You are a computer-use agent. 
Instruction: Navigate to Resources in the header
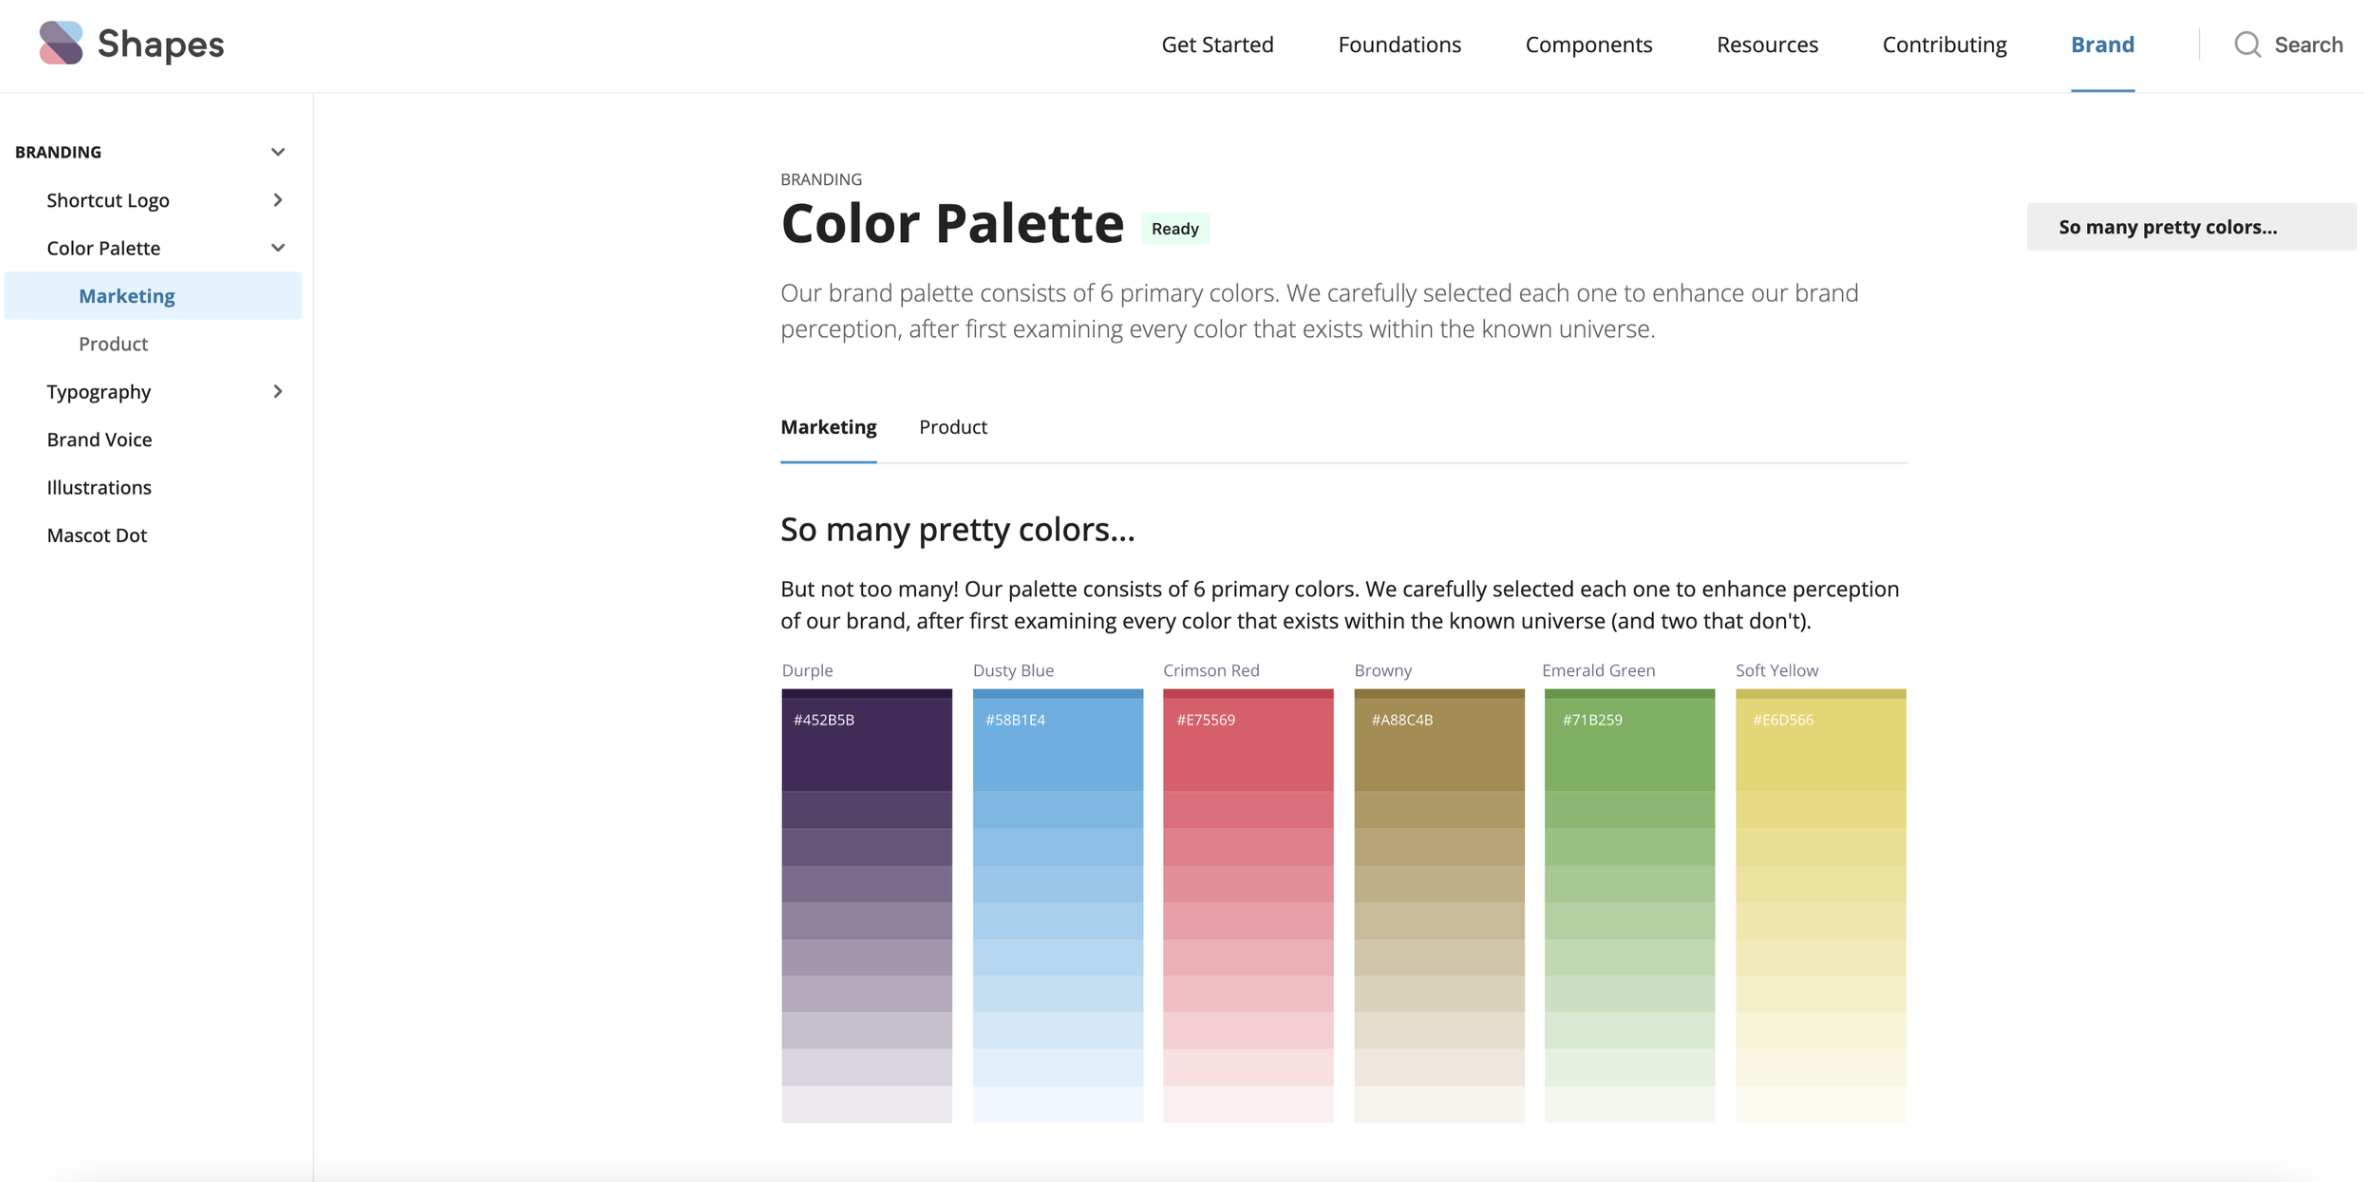pyautogui.click(x=1766, y=44)
